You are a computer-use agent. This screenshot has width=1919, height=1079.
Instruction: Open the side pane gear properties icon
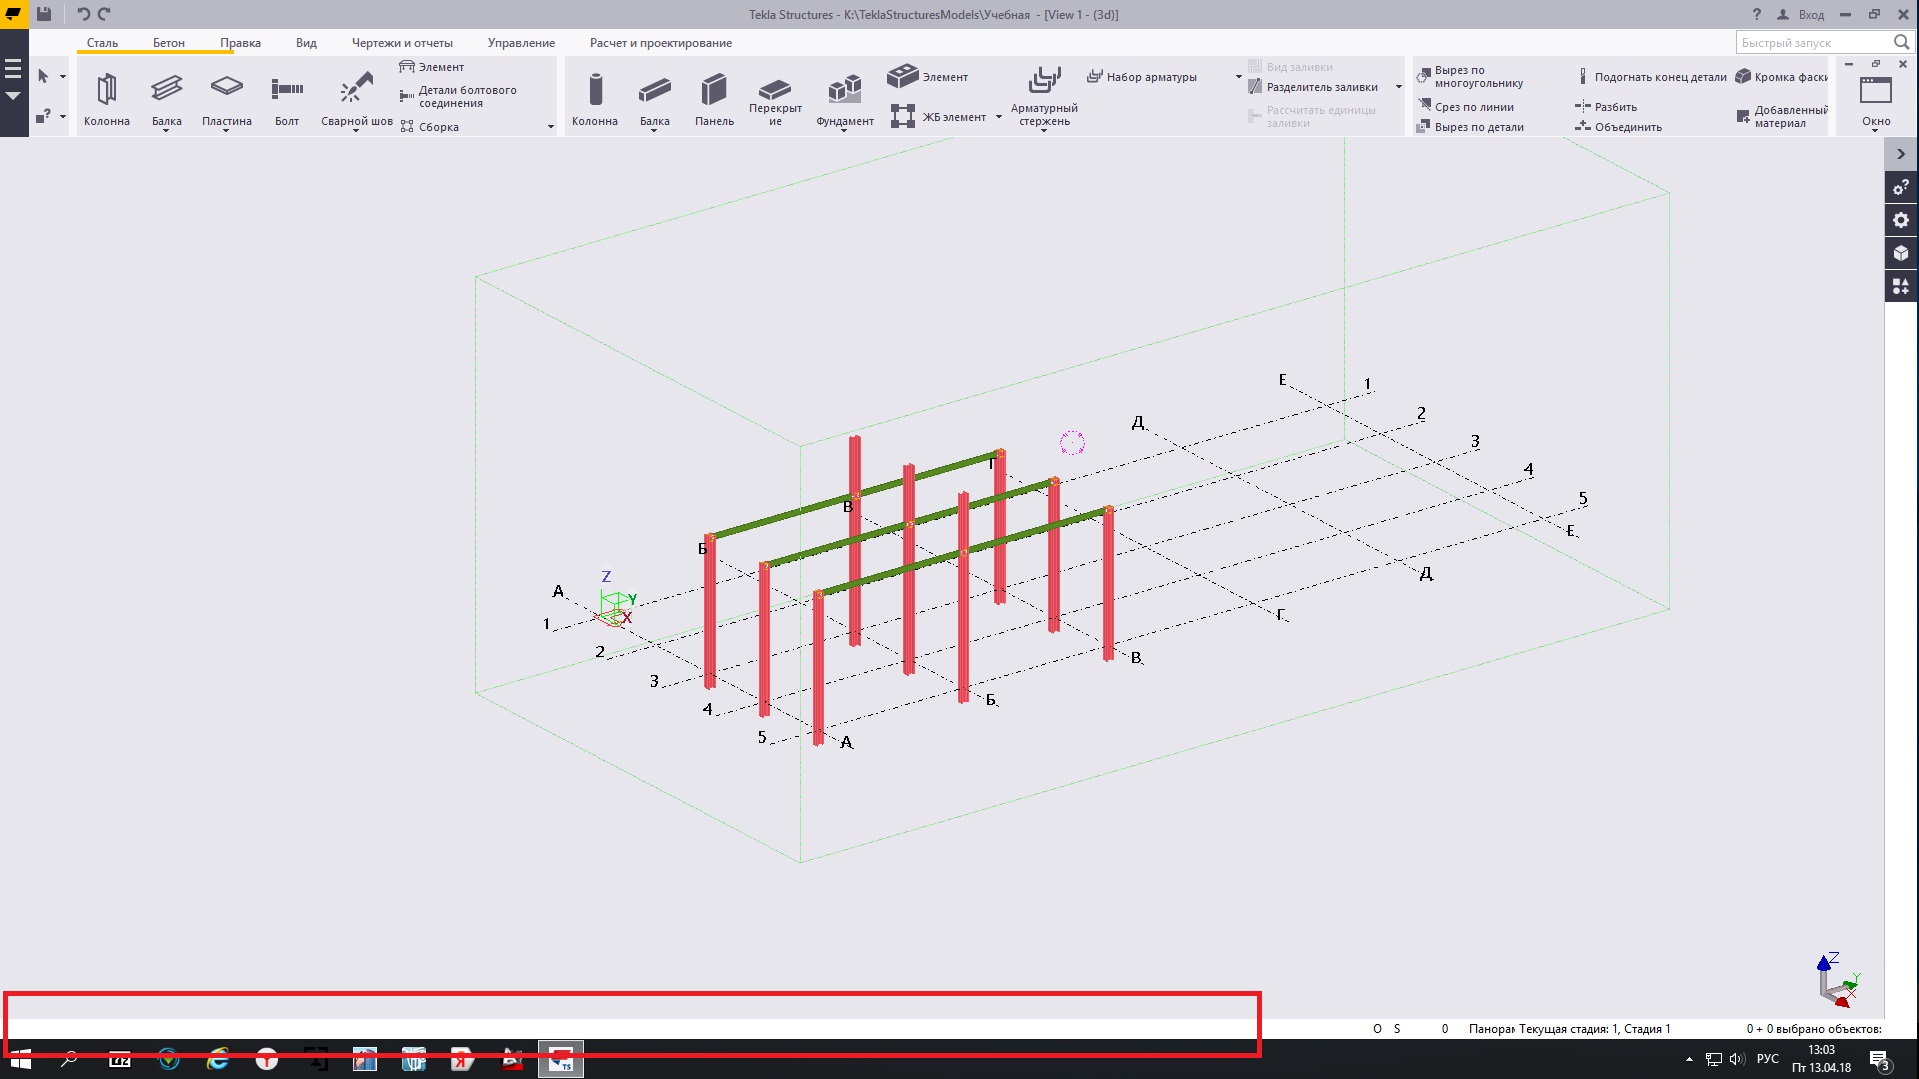coord(1901,220)
